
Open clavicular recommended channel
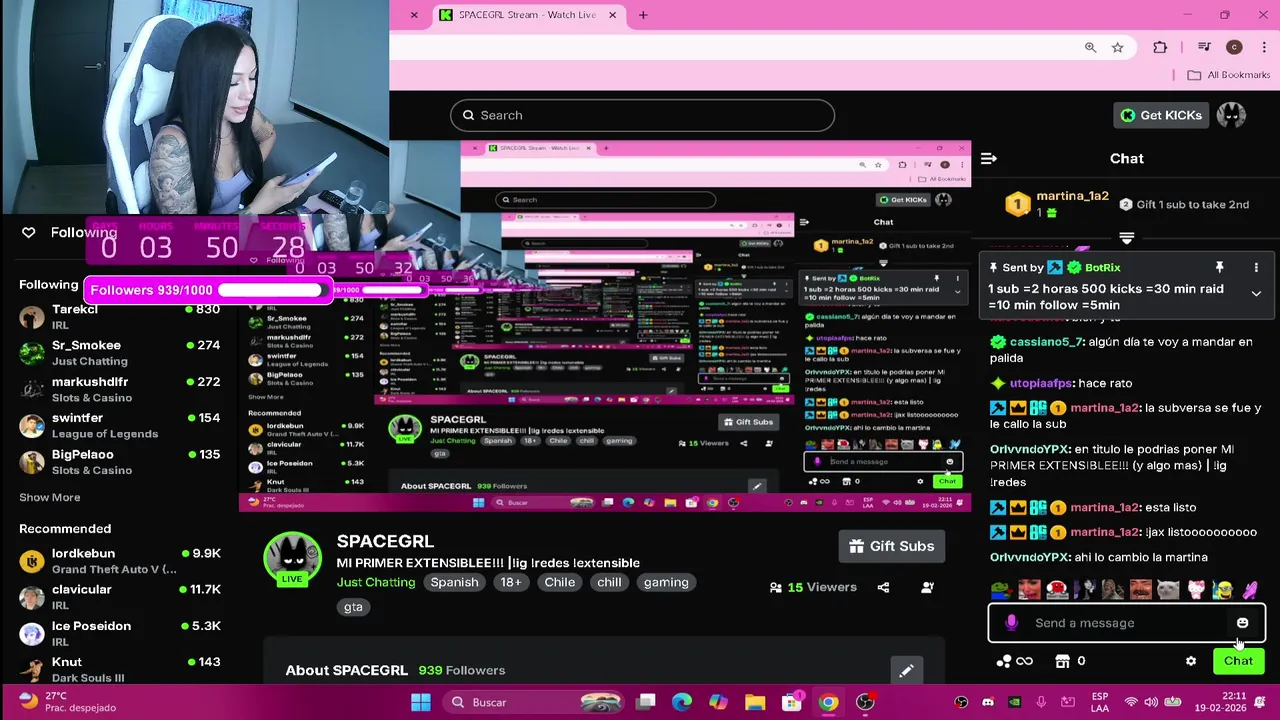pos(120,597)
